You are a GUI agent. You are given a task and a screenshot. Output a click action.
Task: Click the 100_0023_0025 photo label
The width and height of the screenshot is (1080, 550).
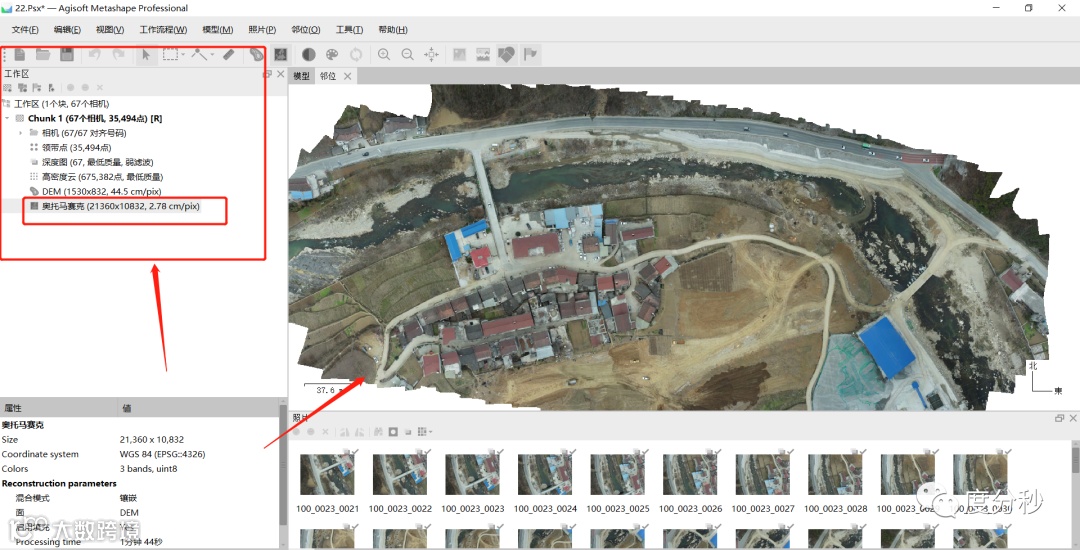point(618,509)
